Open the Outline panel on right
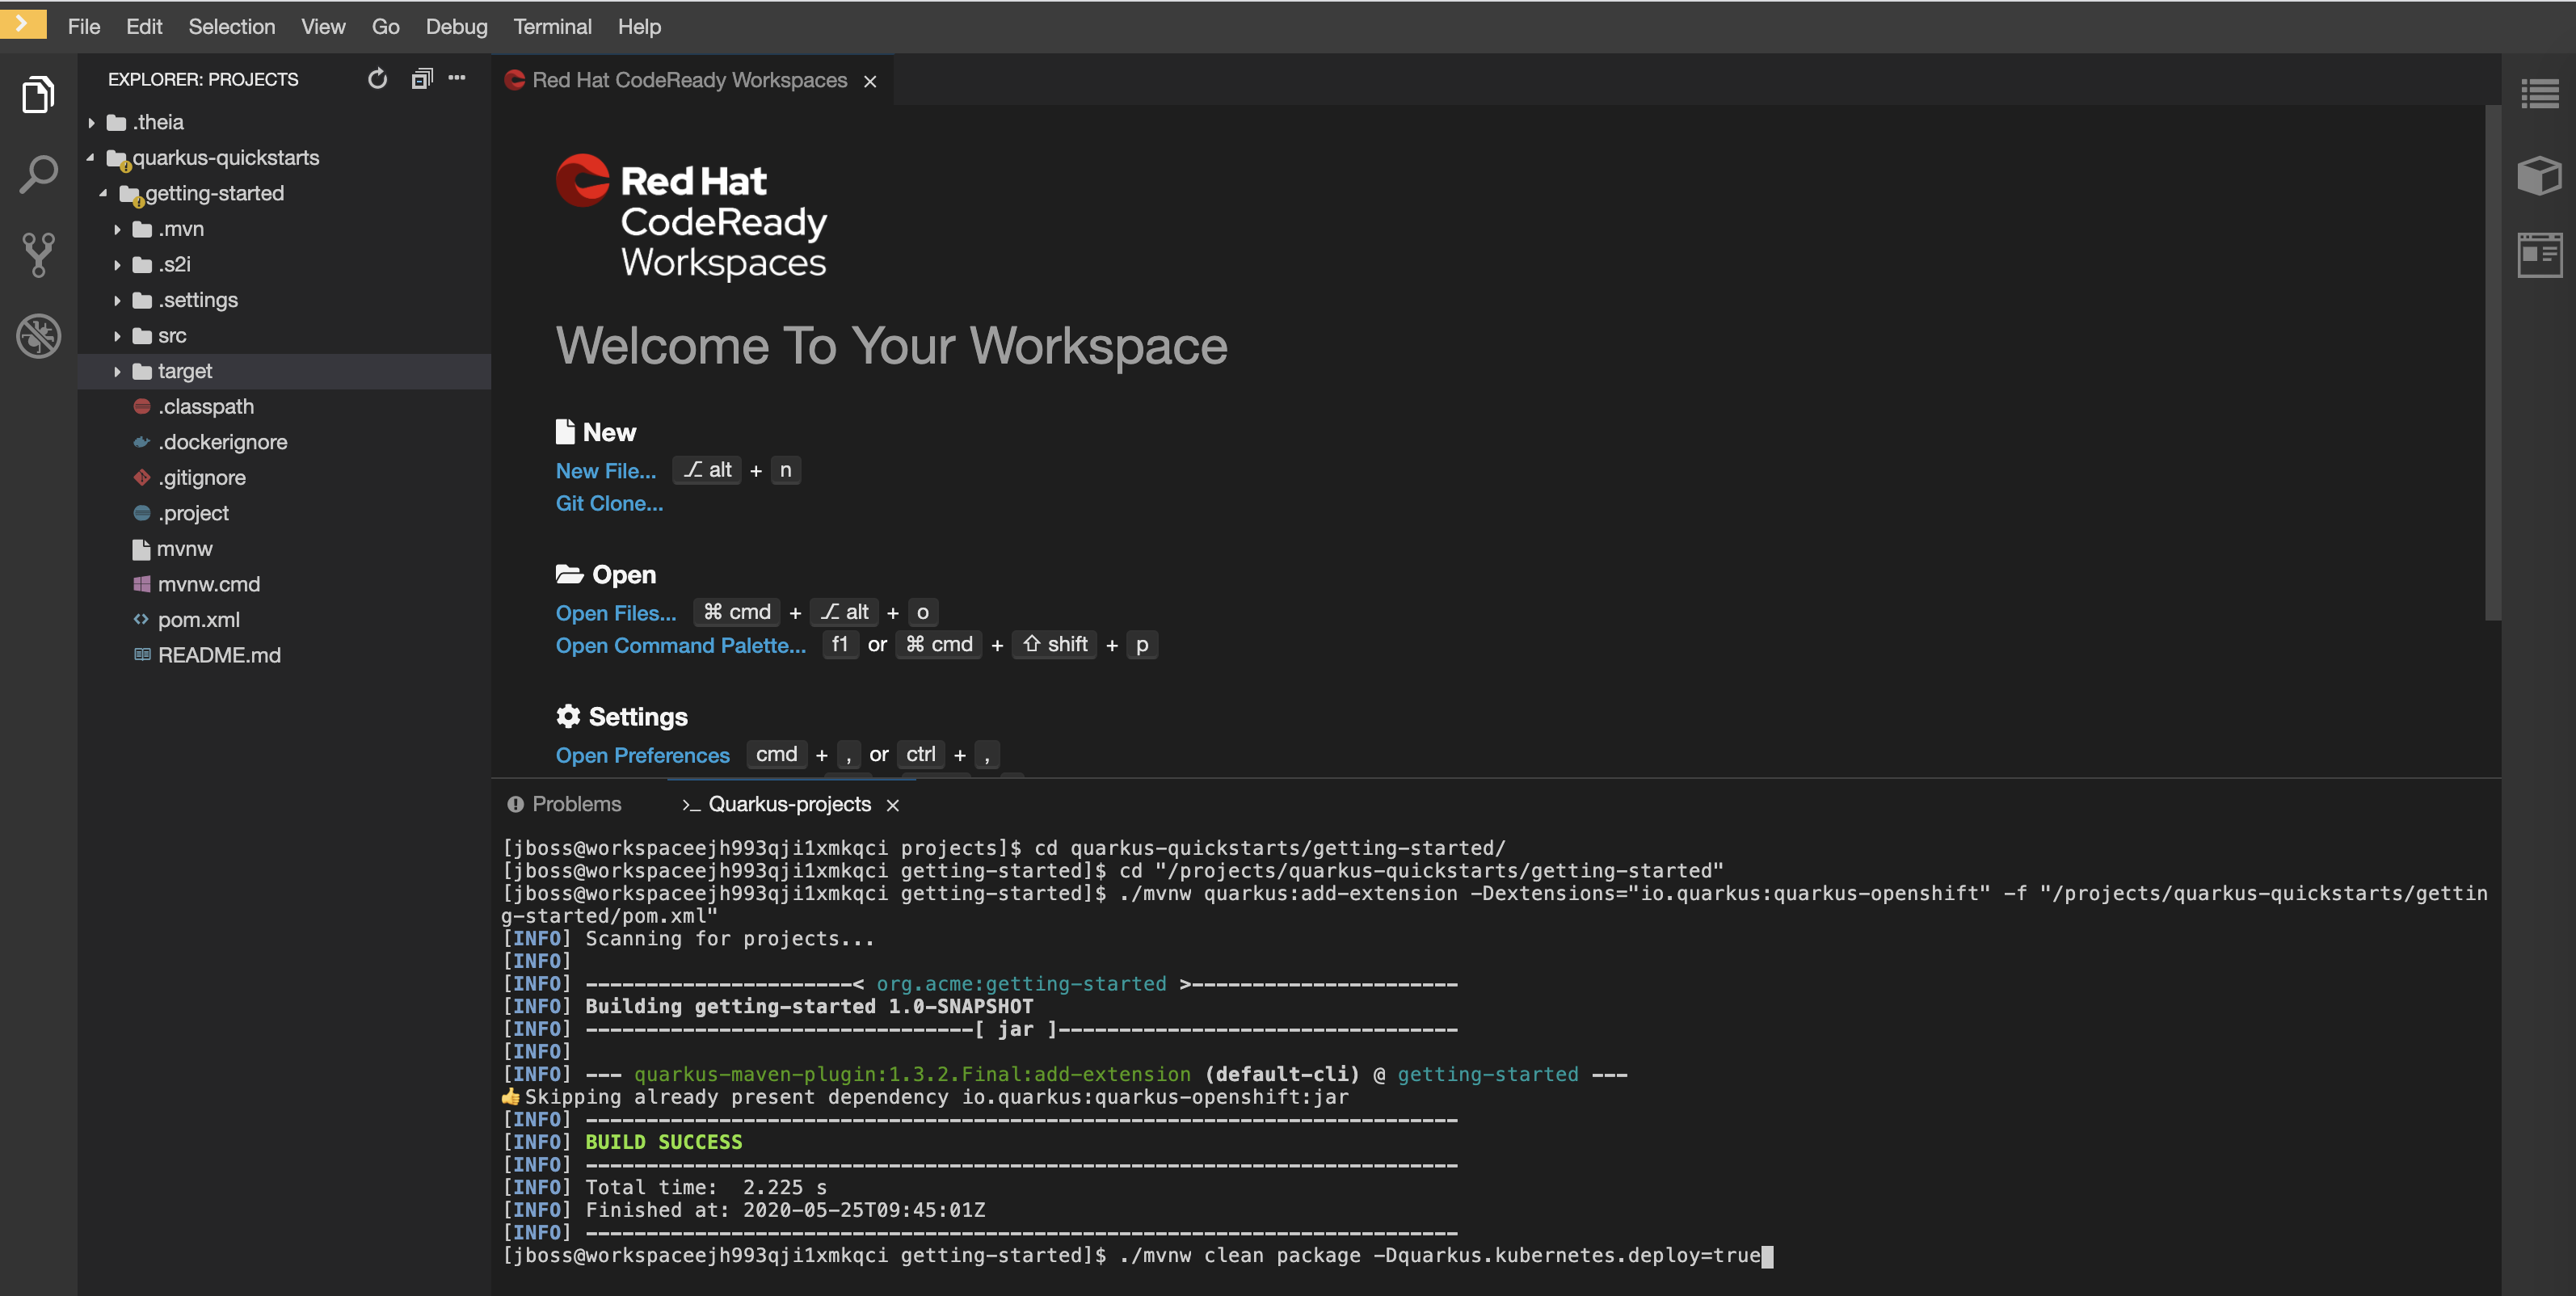Viewport: 2576px width, 1296px height. tap(2539, 95)
